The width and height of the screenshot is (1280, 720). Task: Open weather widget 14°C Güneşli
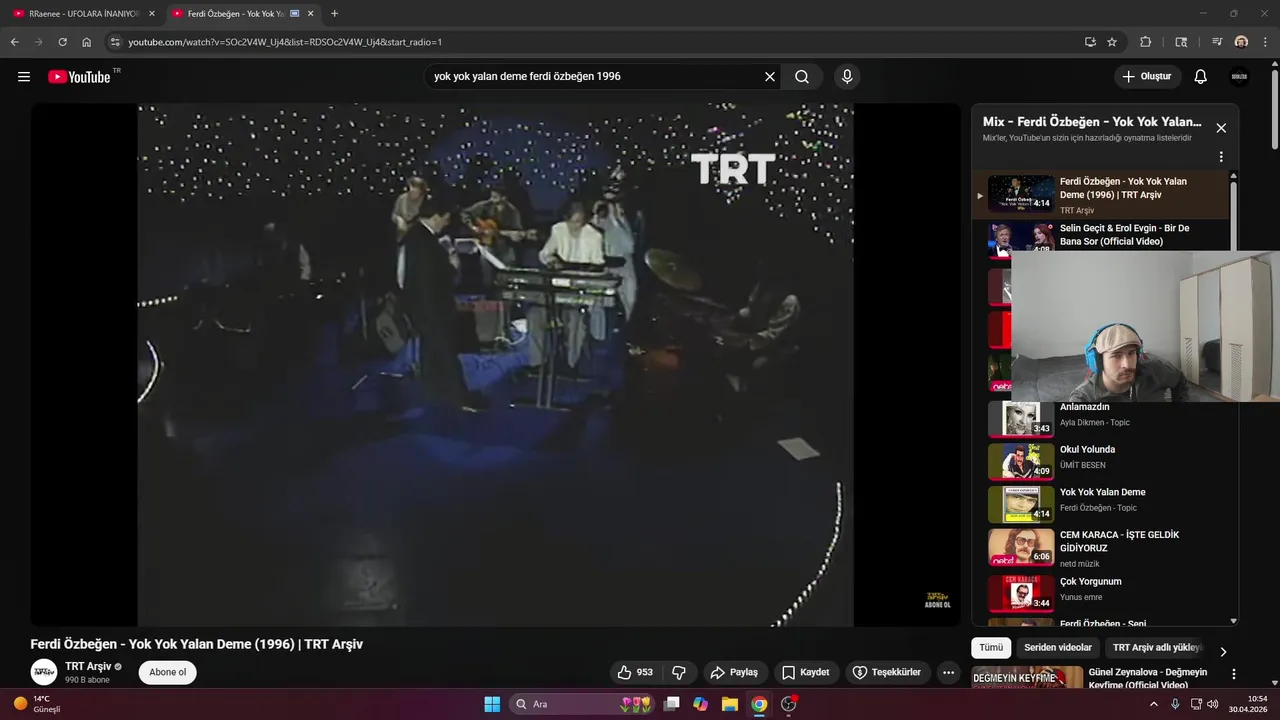coord(38,704)
